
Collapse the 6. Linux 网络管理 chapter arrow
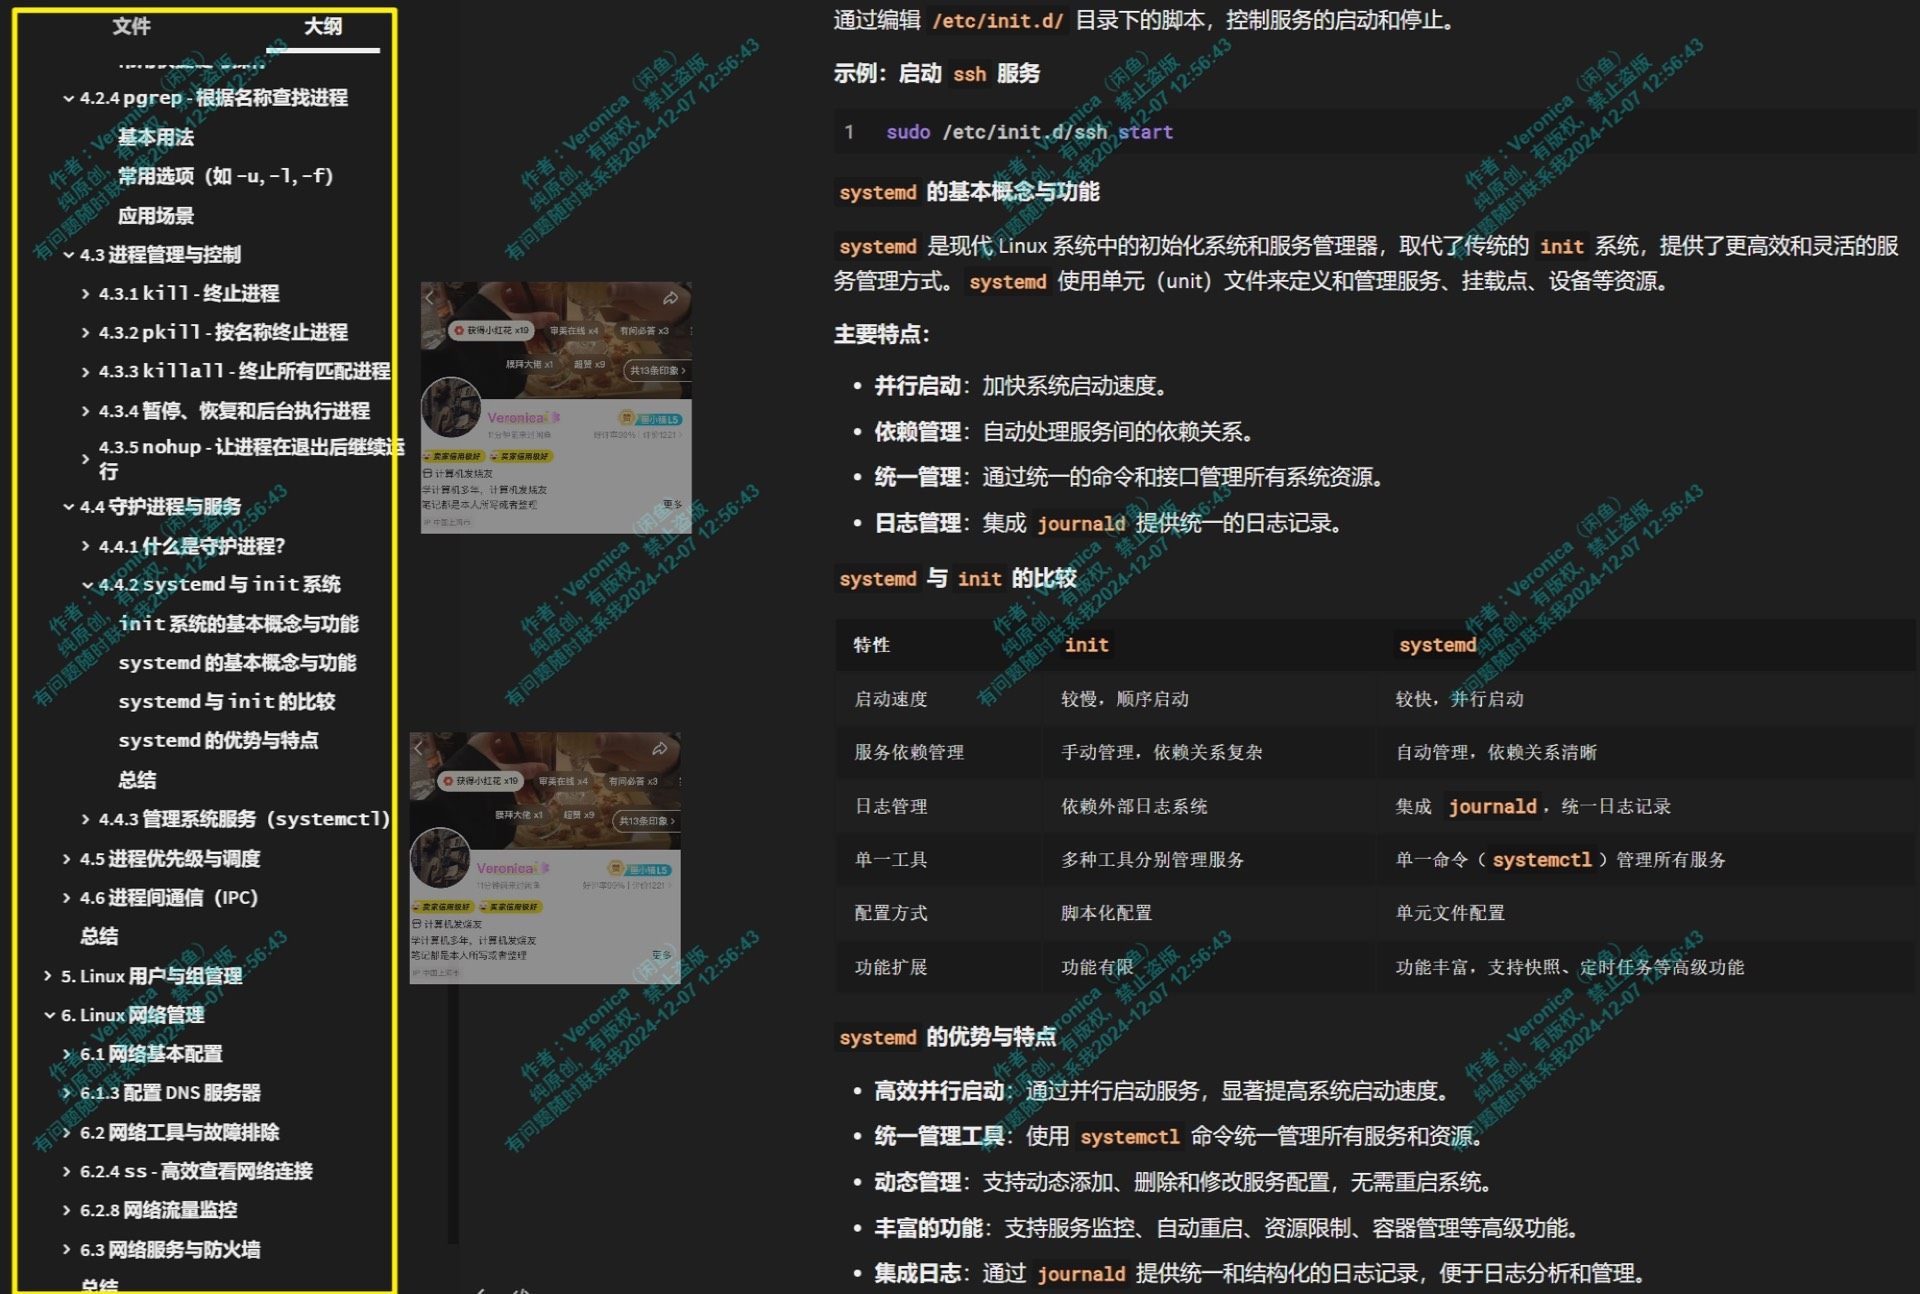click(x=49, y=1015)
